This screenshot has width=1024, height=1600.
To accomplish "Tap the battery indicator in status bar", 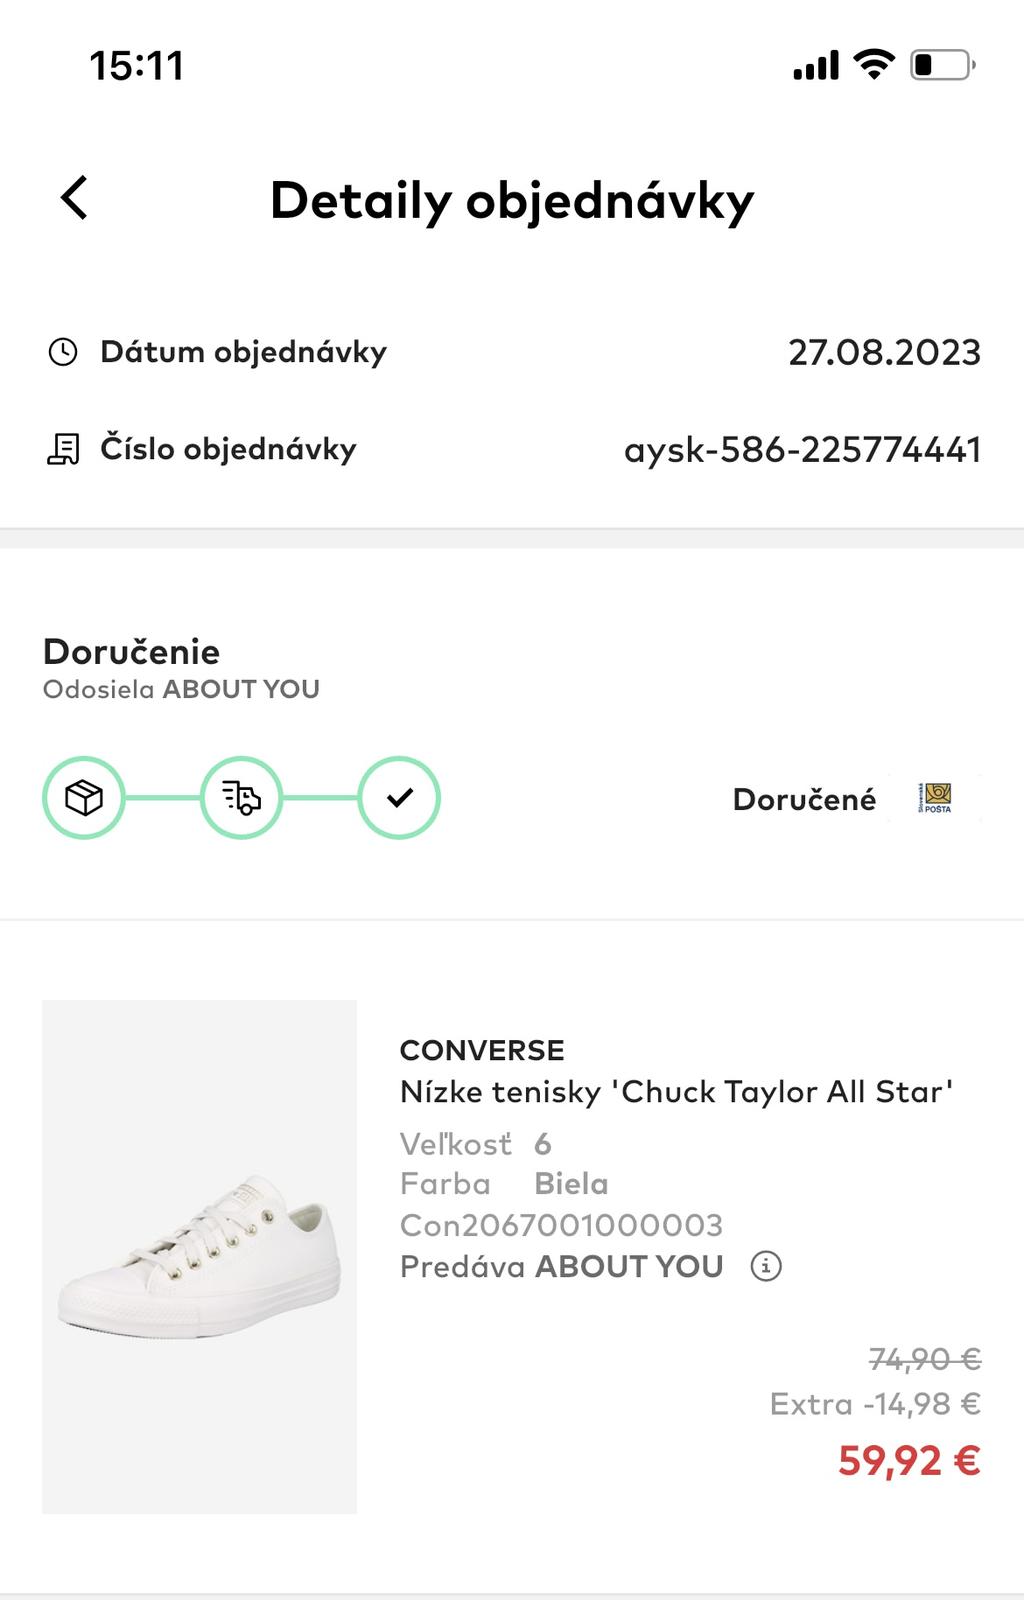I will coord(941,66).
